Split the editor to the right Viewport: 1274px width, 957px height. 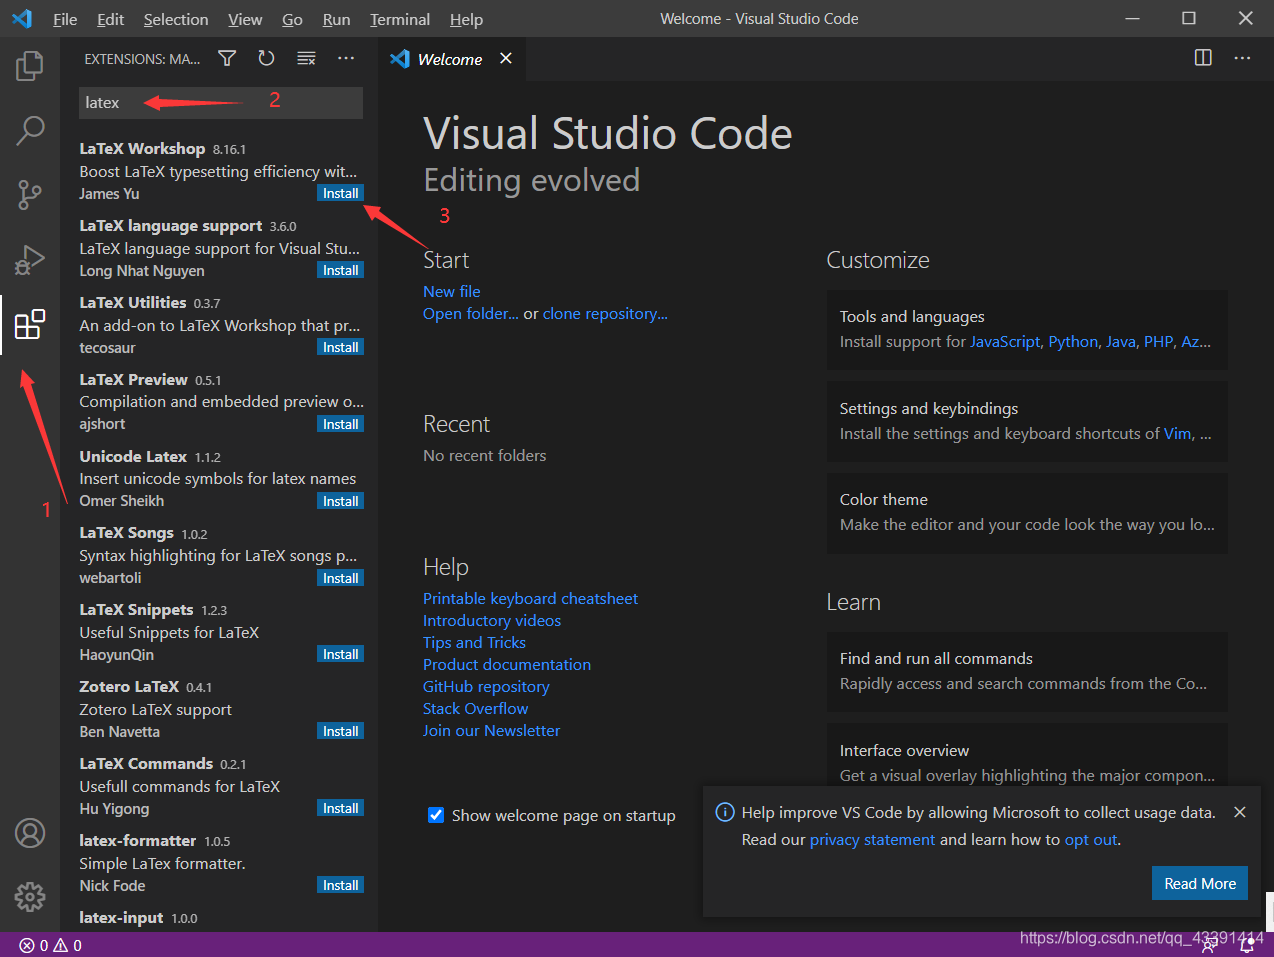[1203, 58]
